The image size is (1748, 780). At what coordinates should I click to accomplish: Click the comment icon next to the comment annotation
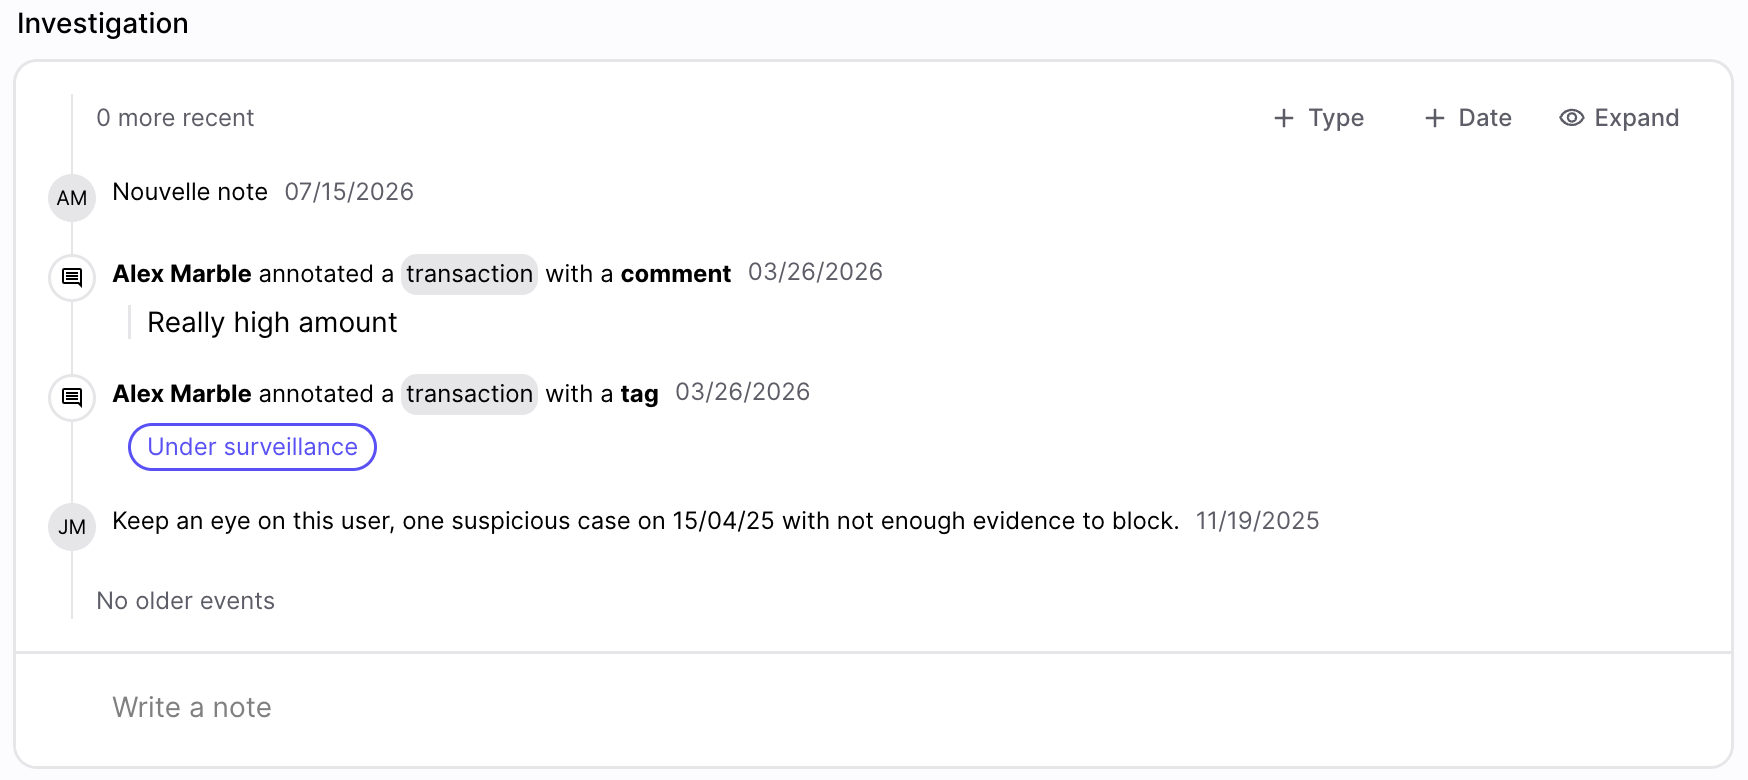(72, 277)
